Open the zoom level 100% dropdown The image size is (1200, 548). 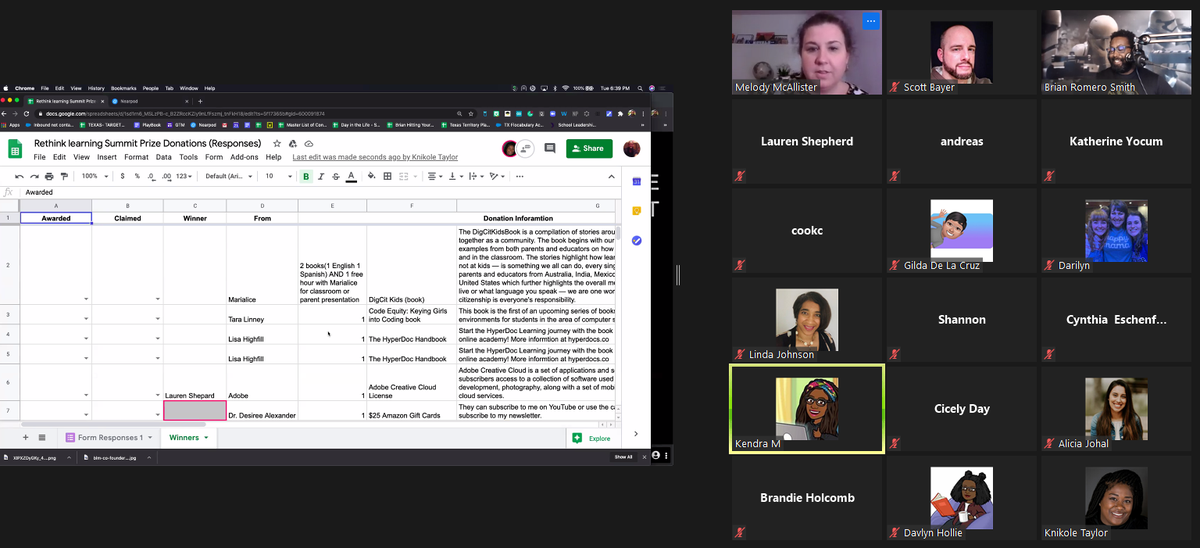[x=95, y=176]
